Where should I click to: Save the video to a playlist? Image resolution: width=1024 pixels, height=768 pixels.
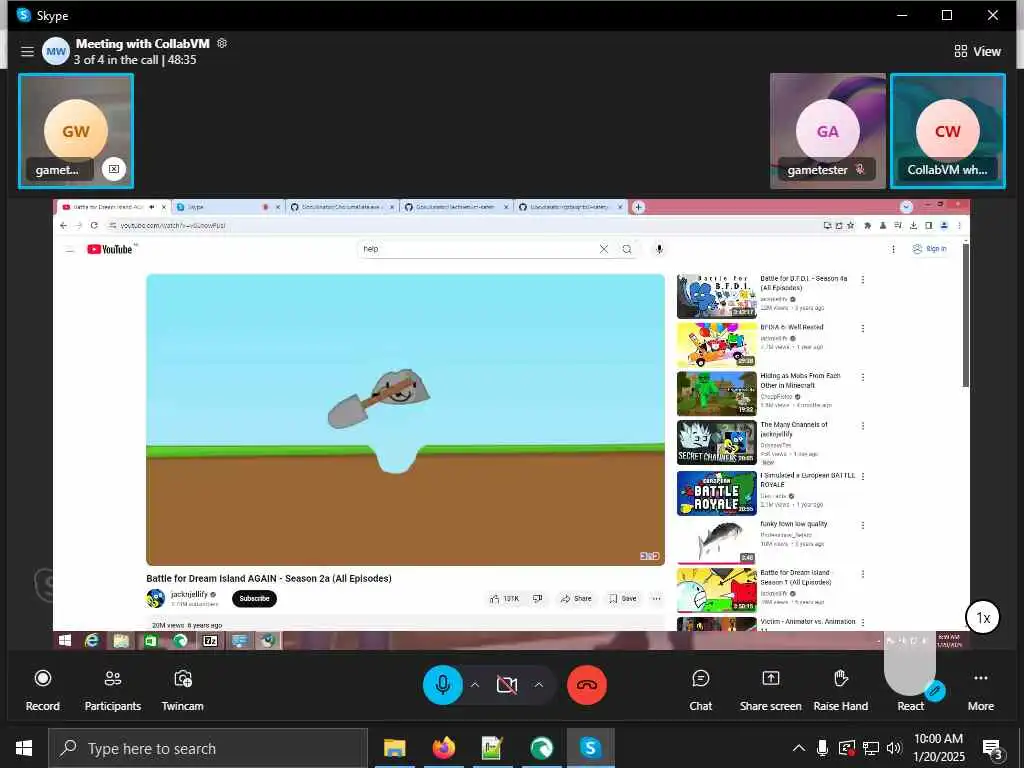click(x=622, y=598)
